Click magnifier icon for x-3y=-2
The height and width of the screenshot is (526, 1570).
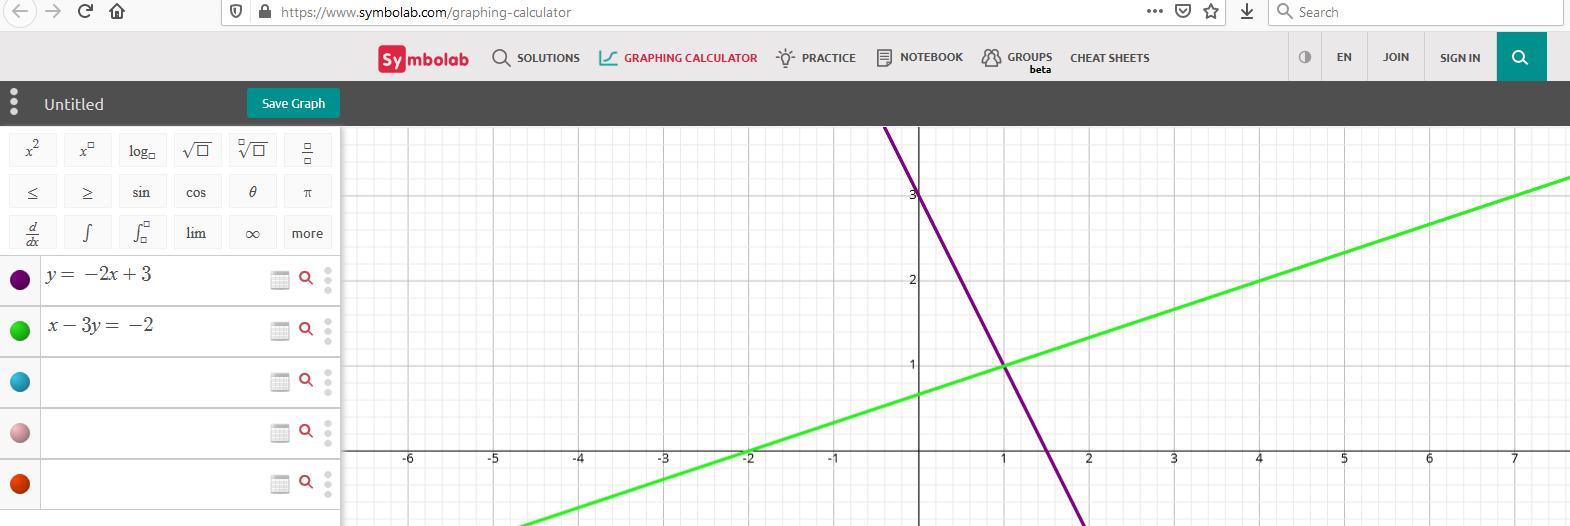coord(306,329)
